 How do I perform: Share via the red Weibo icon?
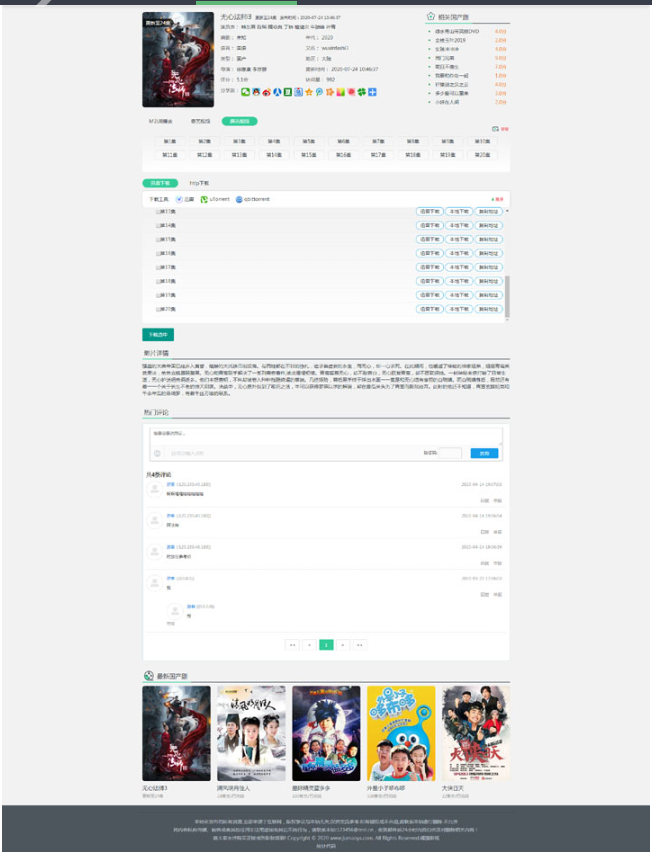266,92
